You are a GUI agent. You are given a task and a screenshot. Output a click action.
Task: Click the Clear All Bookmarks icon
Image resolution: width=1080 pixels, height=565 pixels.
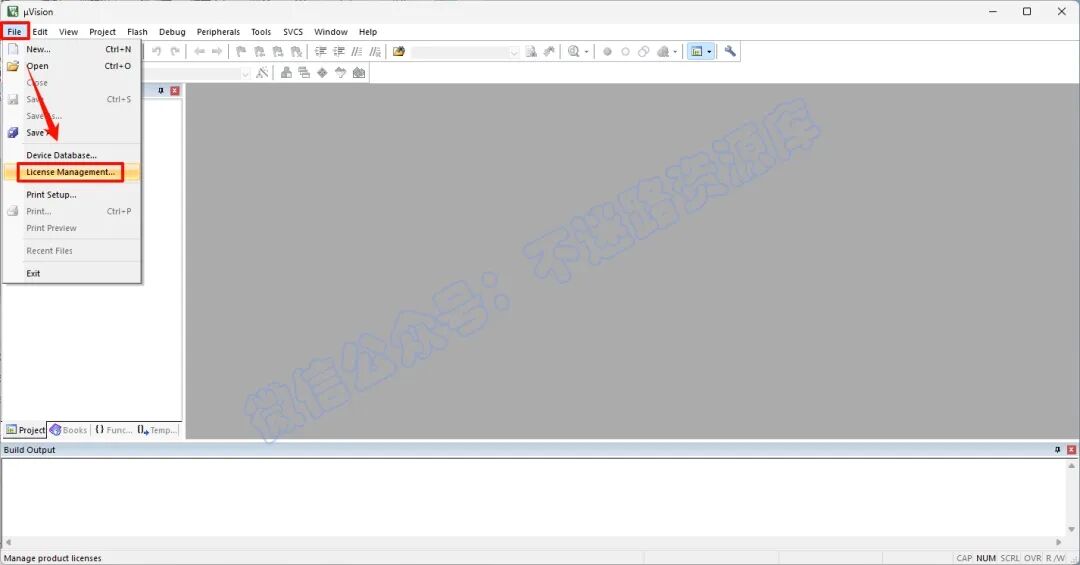pos(296,52)
